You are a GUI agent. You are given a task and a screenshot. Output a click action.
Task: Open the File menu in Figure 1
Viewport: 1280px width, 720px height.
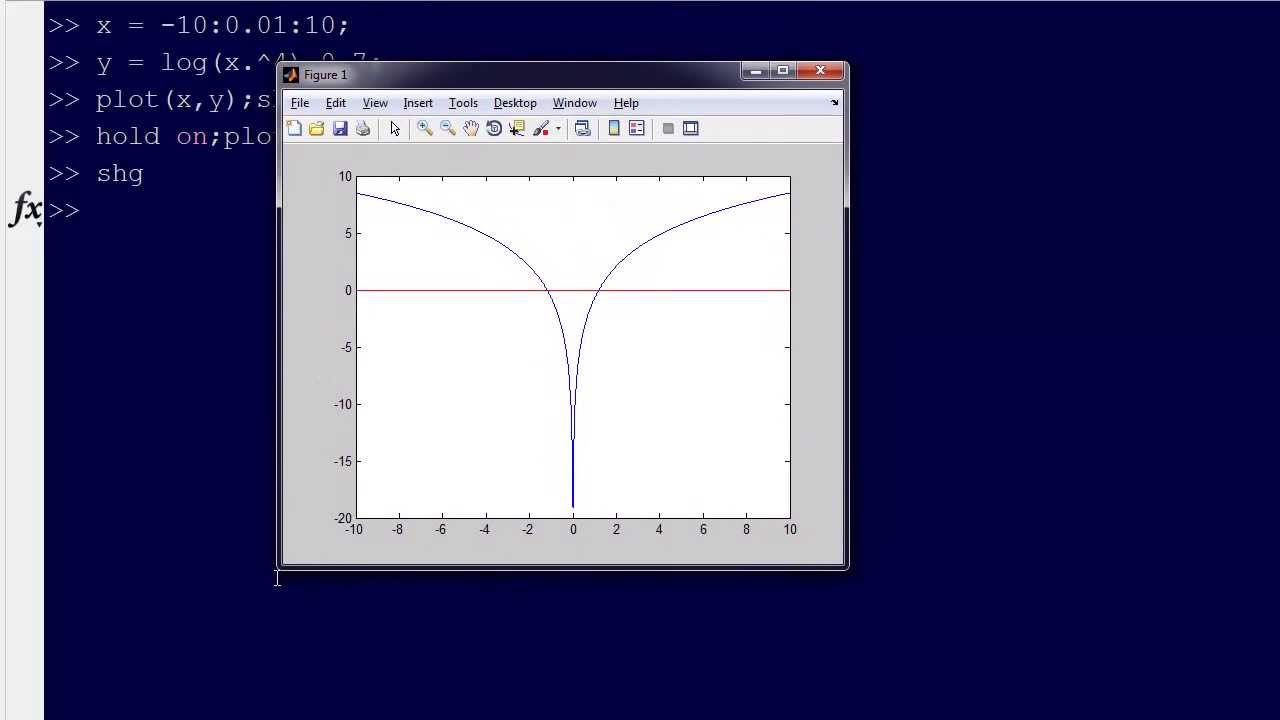pos(299,103)
